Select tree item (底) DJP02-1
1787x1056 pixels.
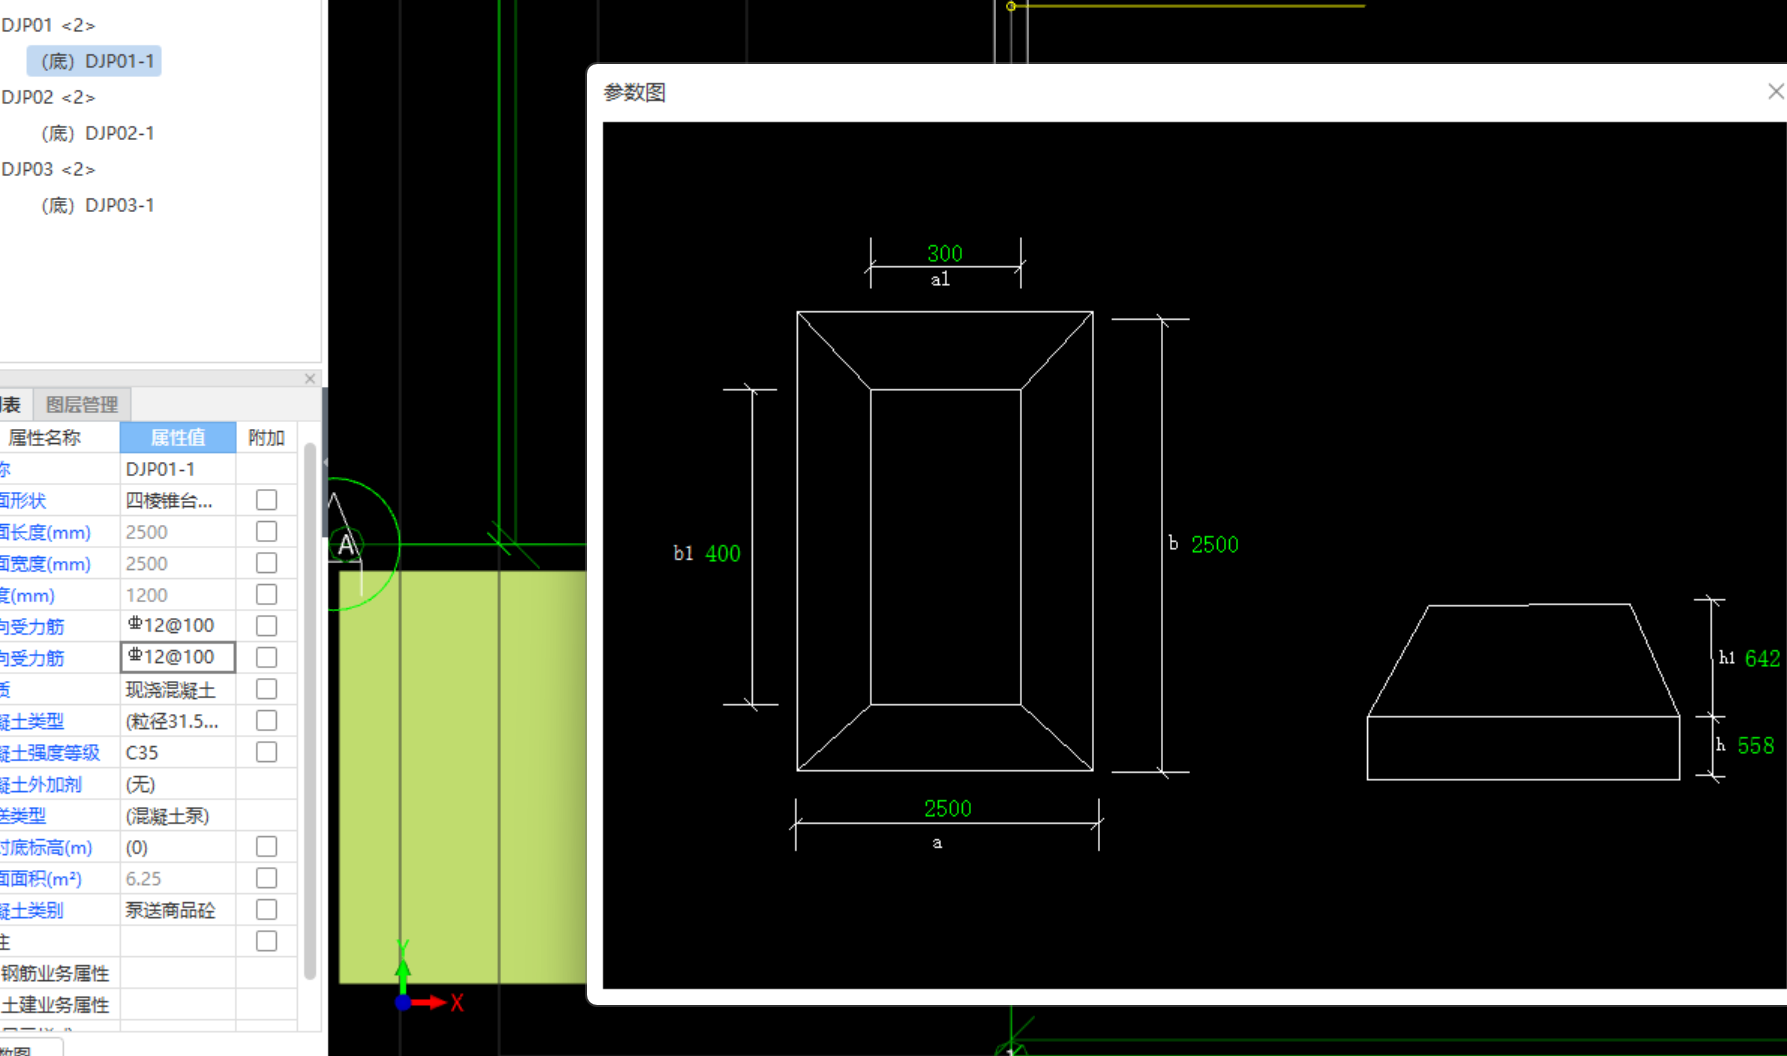tap(97, 133)
